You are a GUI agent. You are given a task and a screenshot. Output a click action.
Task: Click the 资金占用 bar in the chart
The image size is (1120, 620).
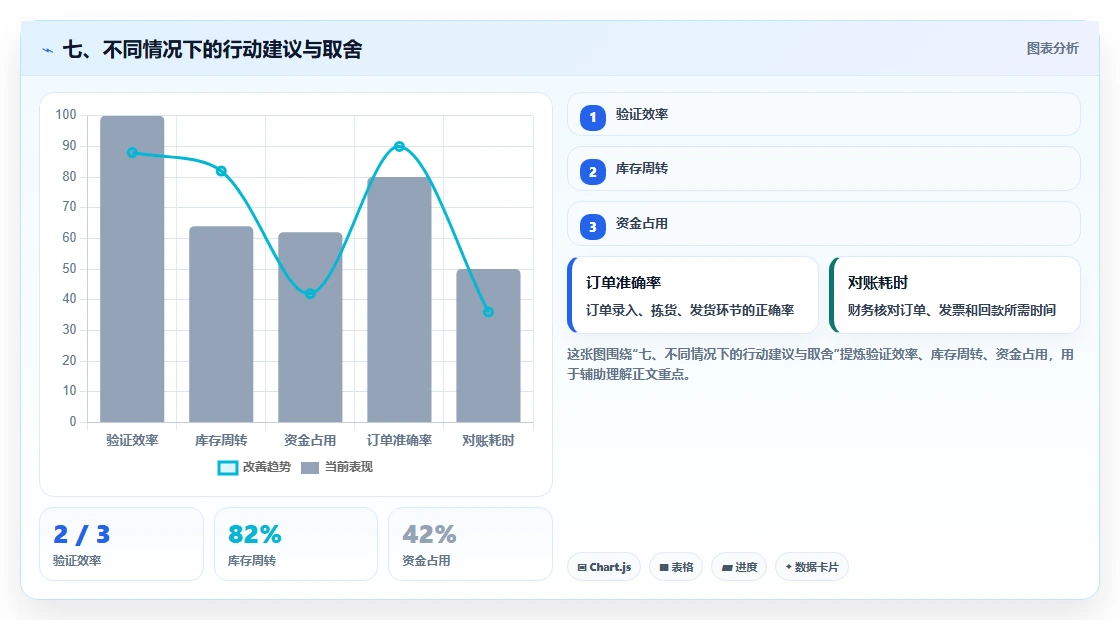point(310,327)
